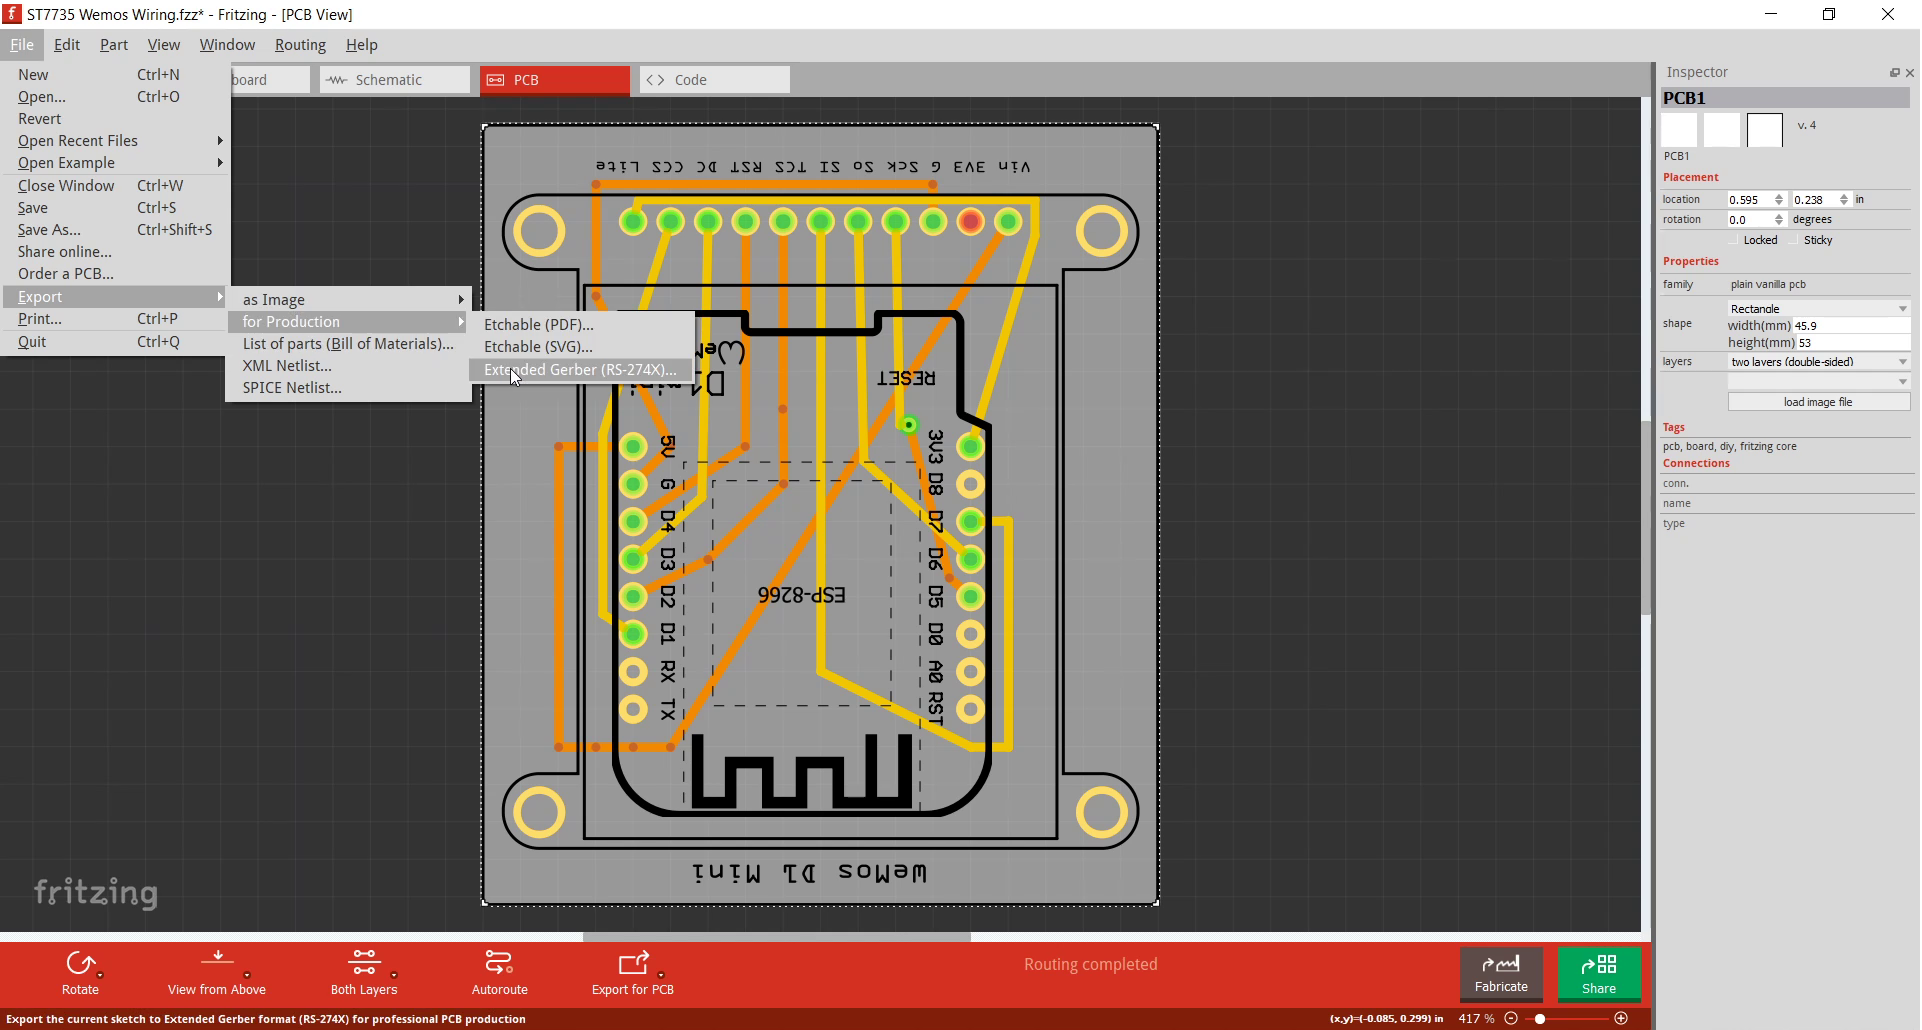The height and width of the screenshot is (1030, 1922).
Task: Click the Export for PCB icon
Action: coord(633,963)
